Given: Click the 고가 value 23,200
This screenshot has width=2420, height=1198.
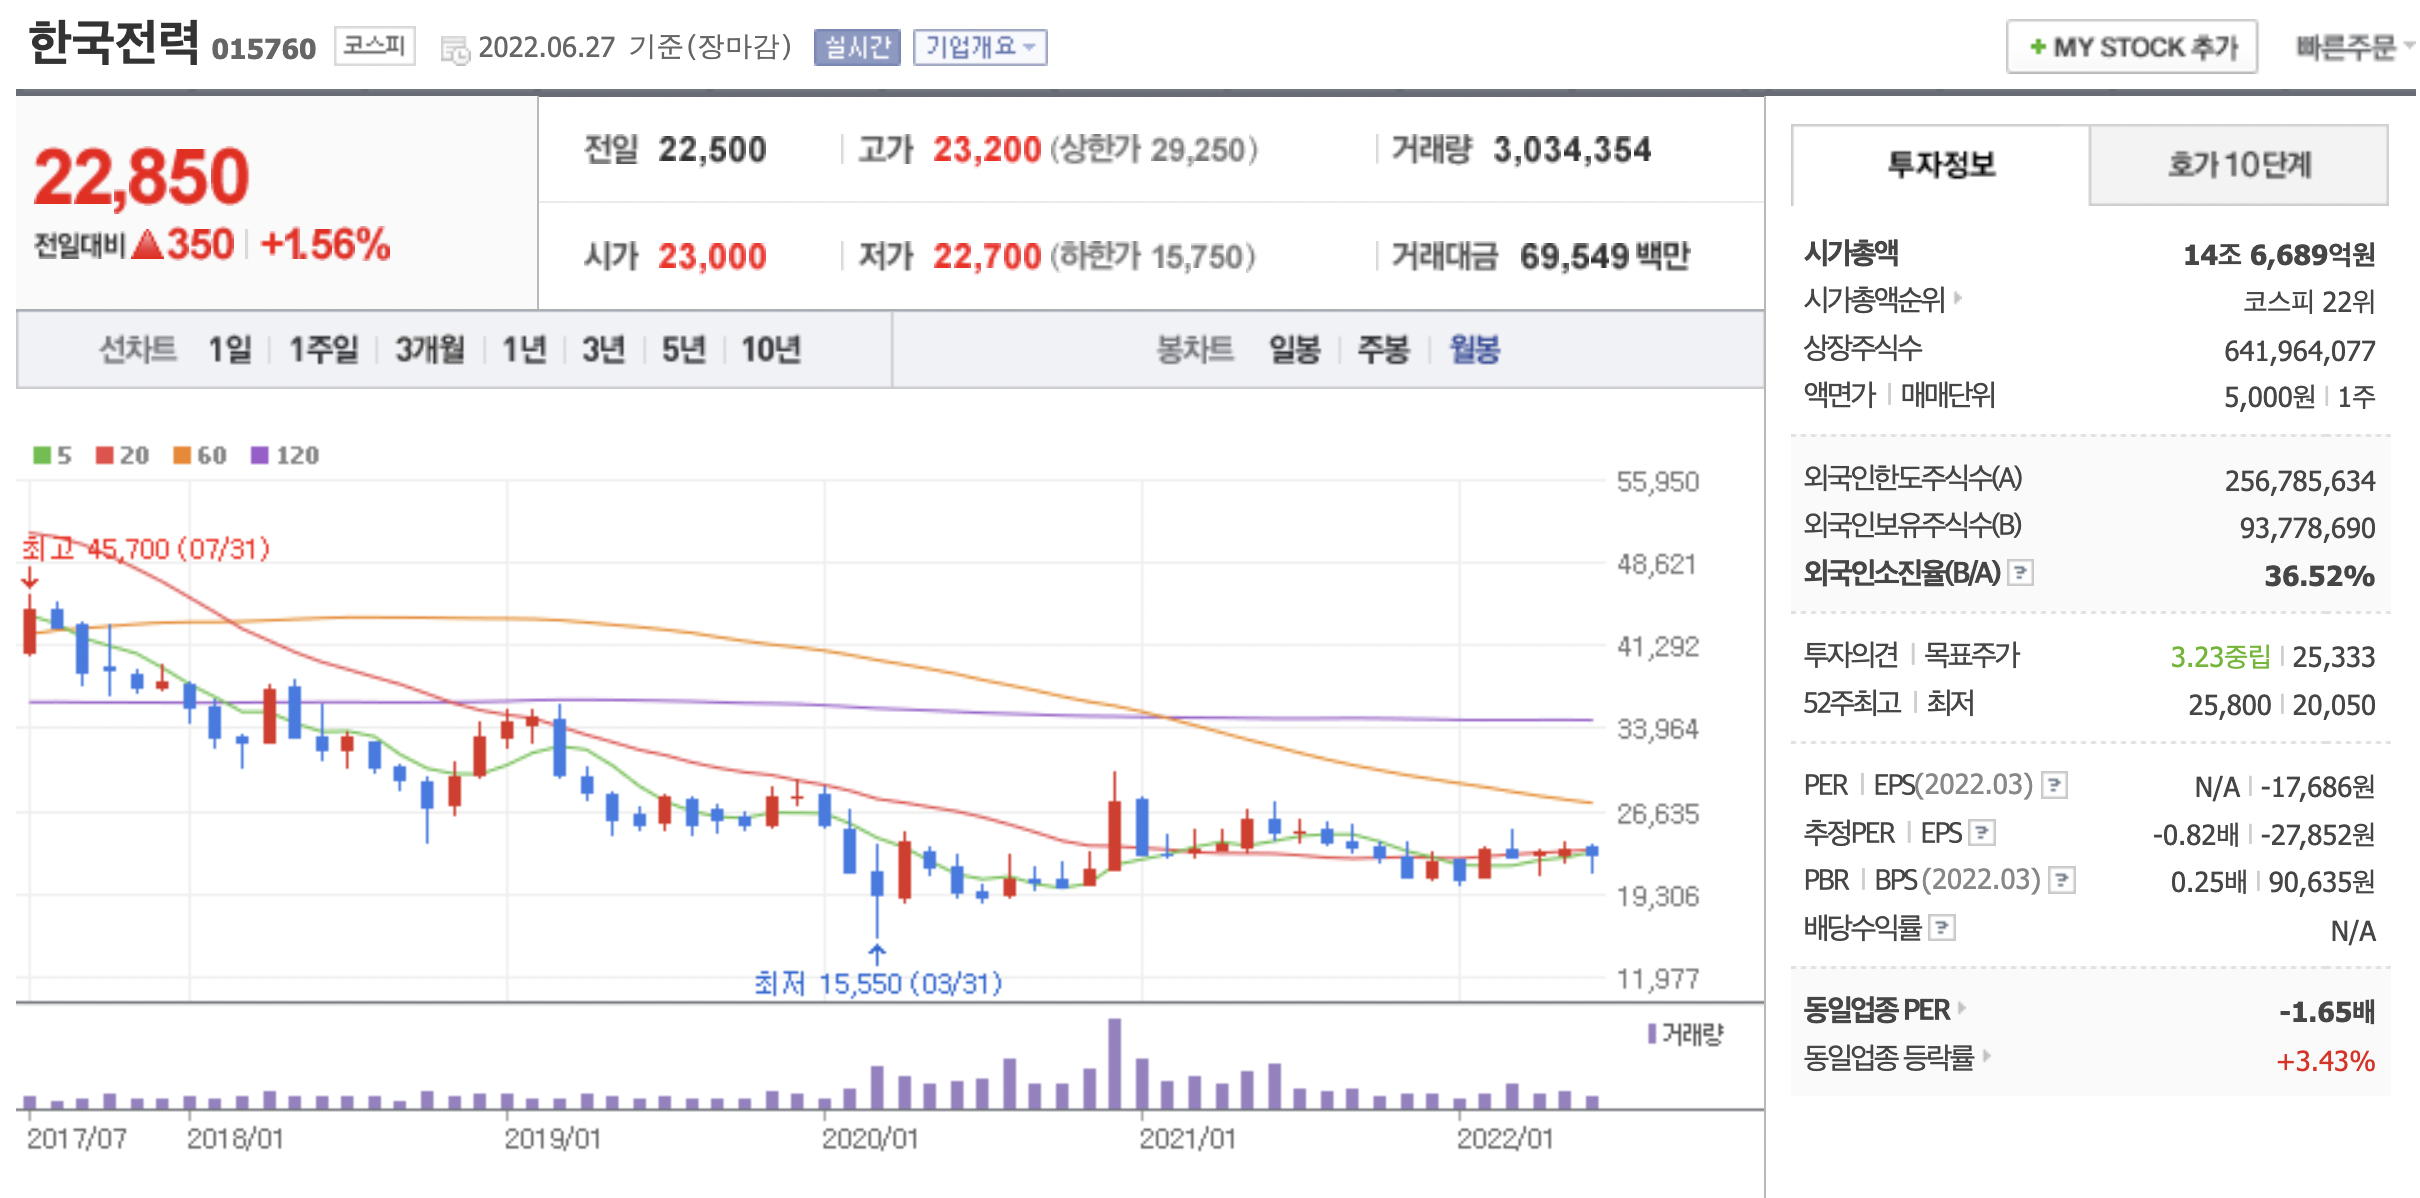Looking at the screenshot, I should coord(987,150).
